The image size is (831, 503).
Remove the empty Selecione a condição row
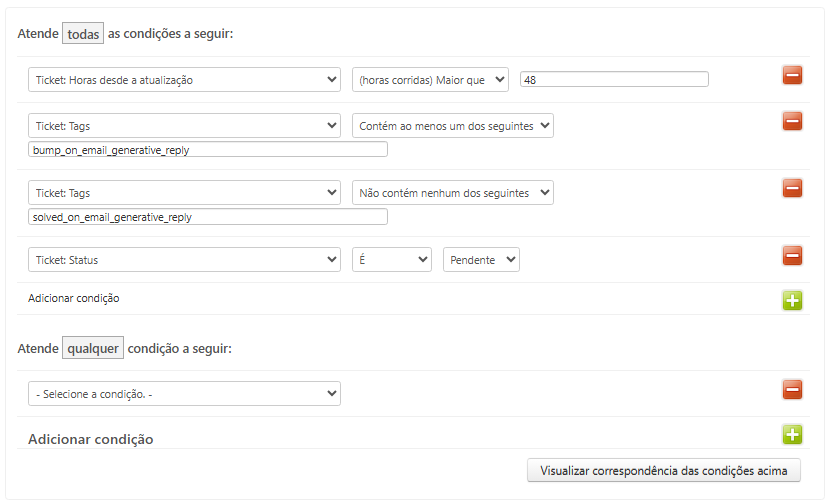click(x=792, y=390)
